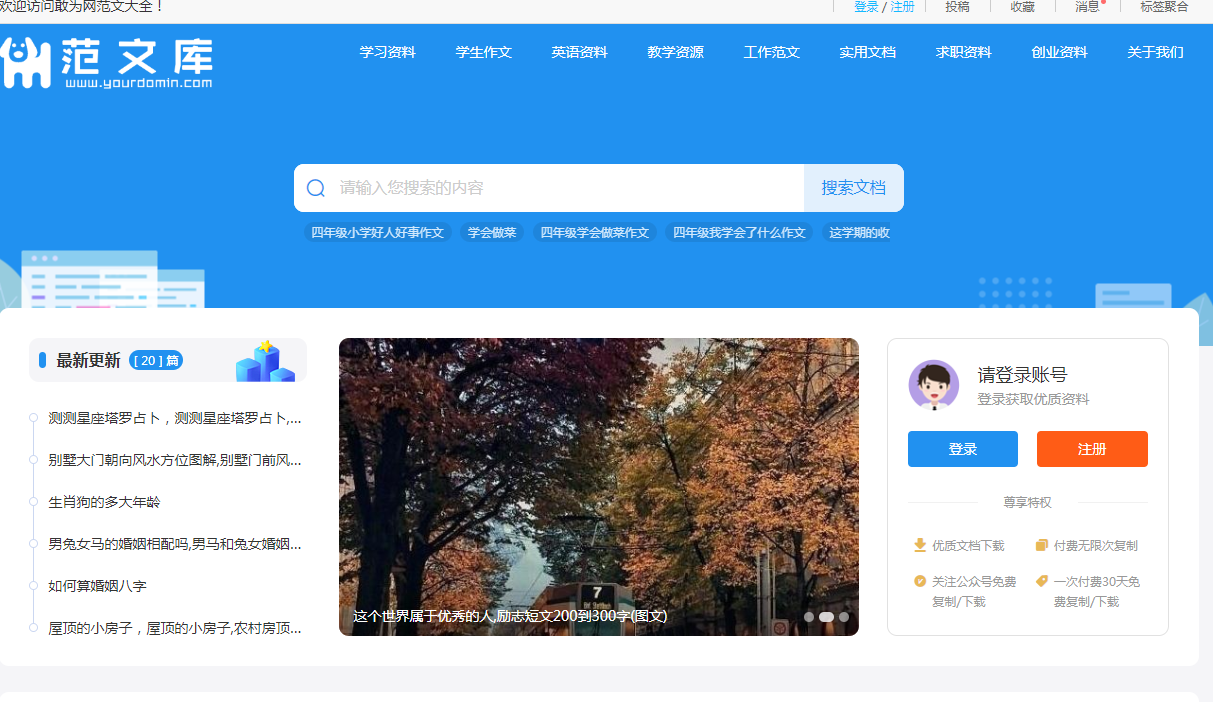Open 消息 notifications link
This screenshot has height=702, width=1213.
[x=1088, y=7]
